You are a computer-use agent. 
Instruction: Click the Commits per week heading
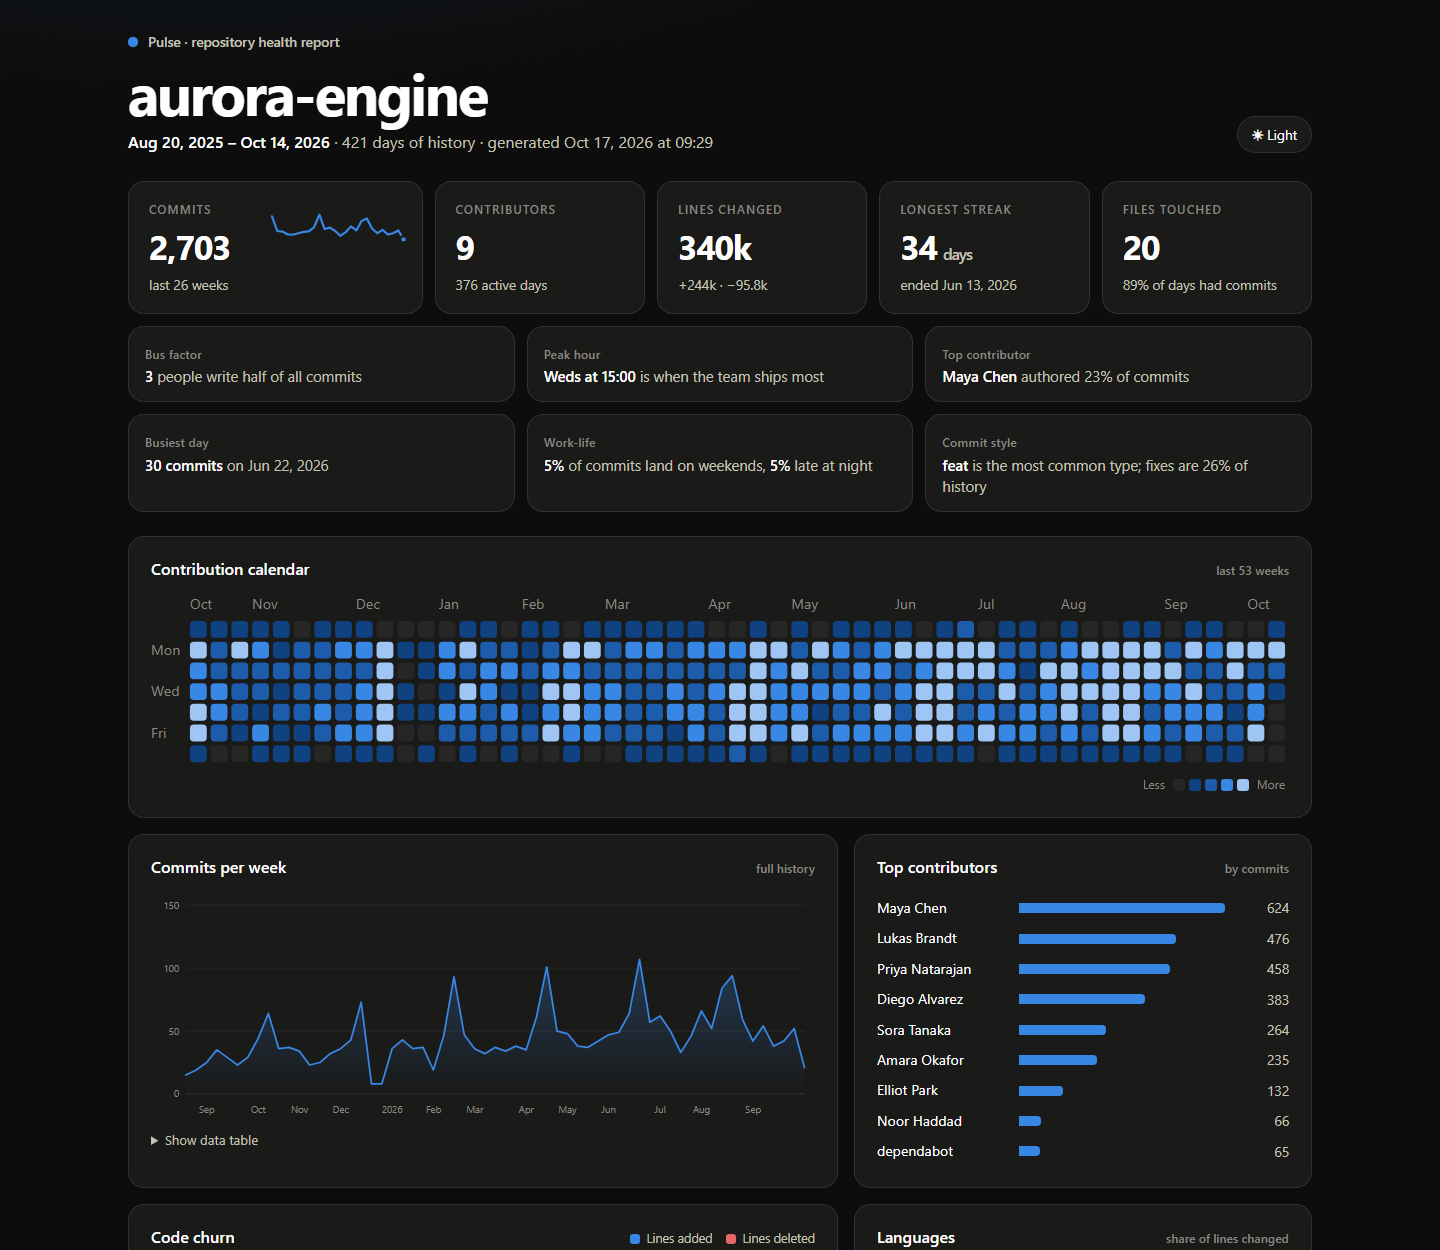(x=218, y=867)
